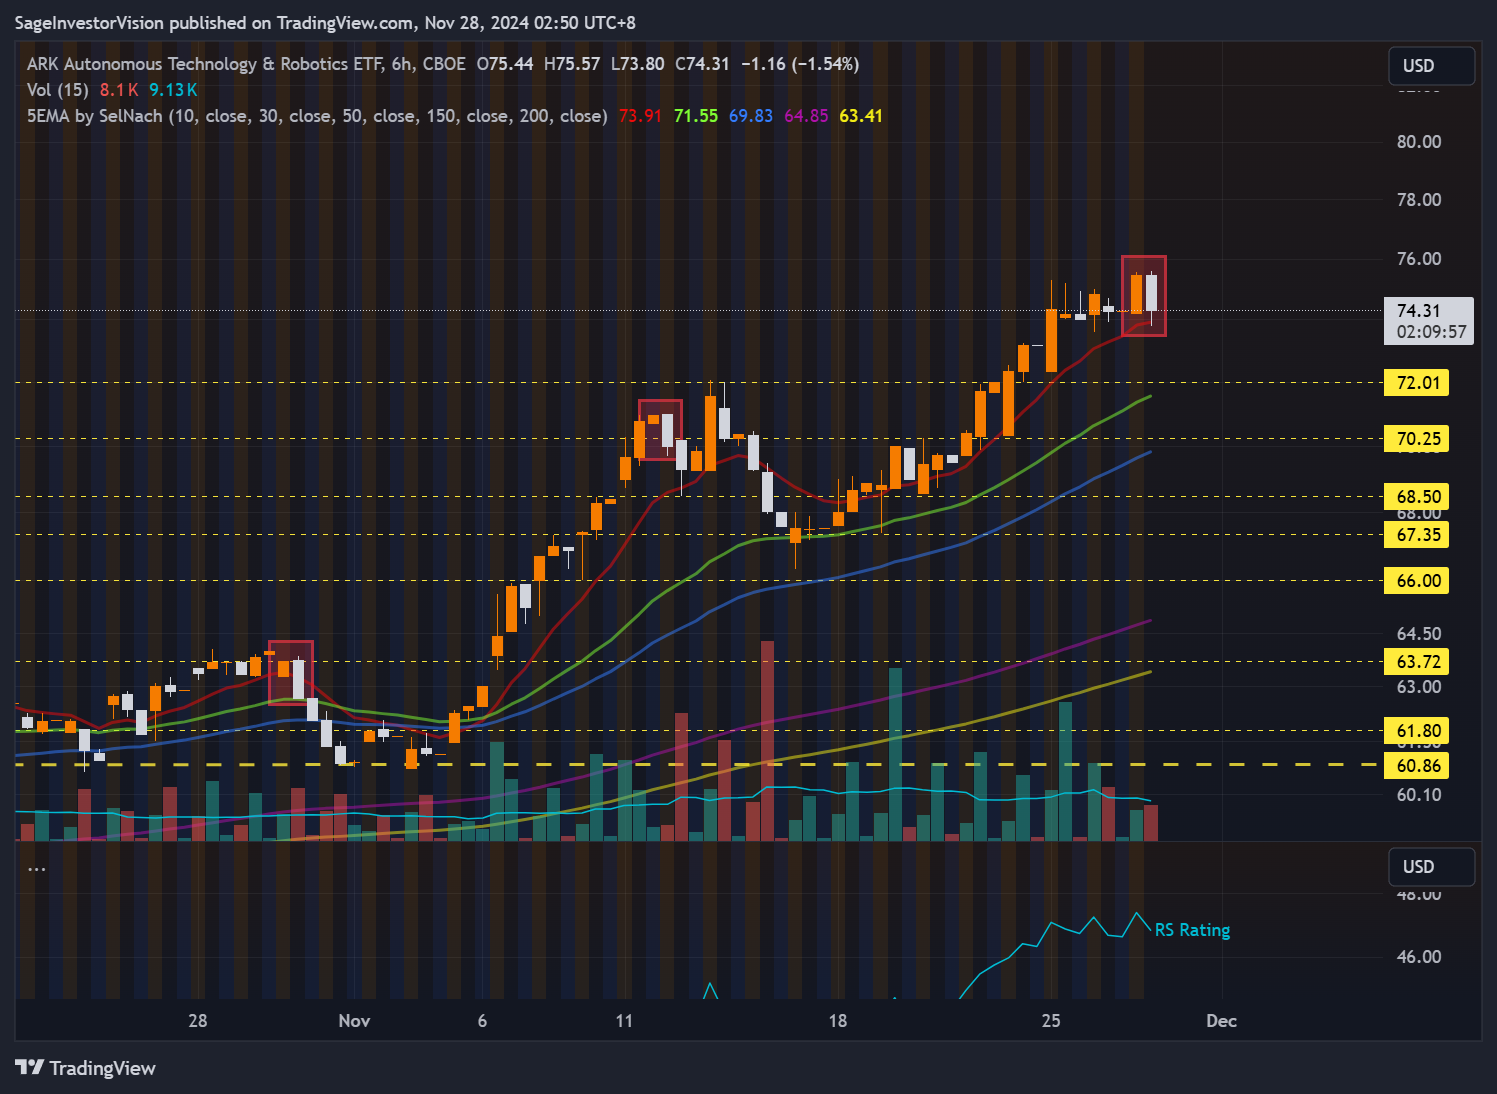Screen dimensions: 1497x1094
Task: Select the C74.31 close value
Action: (x=702, y=64)
